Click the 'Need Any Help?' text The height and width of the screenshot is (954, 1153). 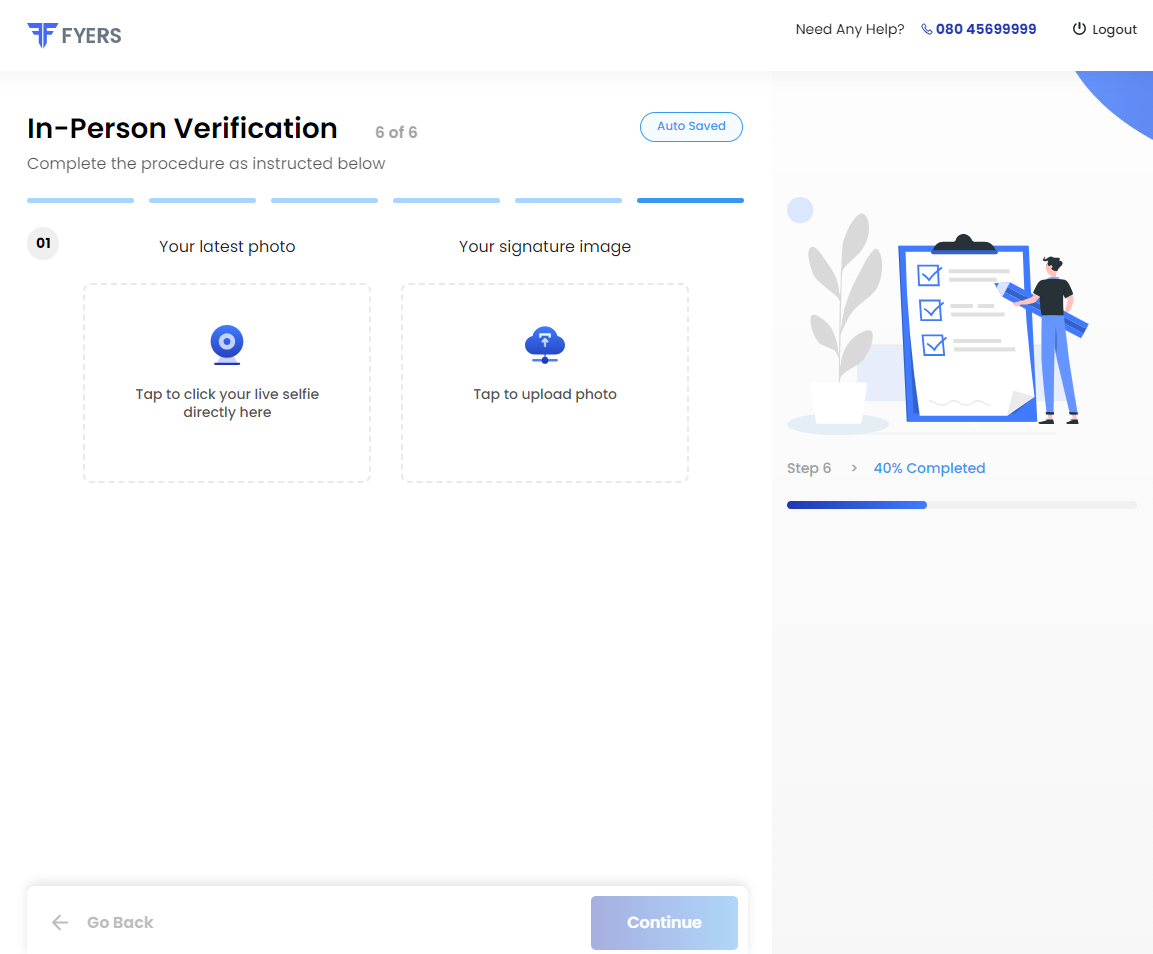(x=850, y=29)
